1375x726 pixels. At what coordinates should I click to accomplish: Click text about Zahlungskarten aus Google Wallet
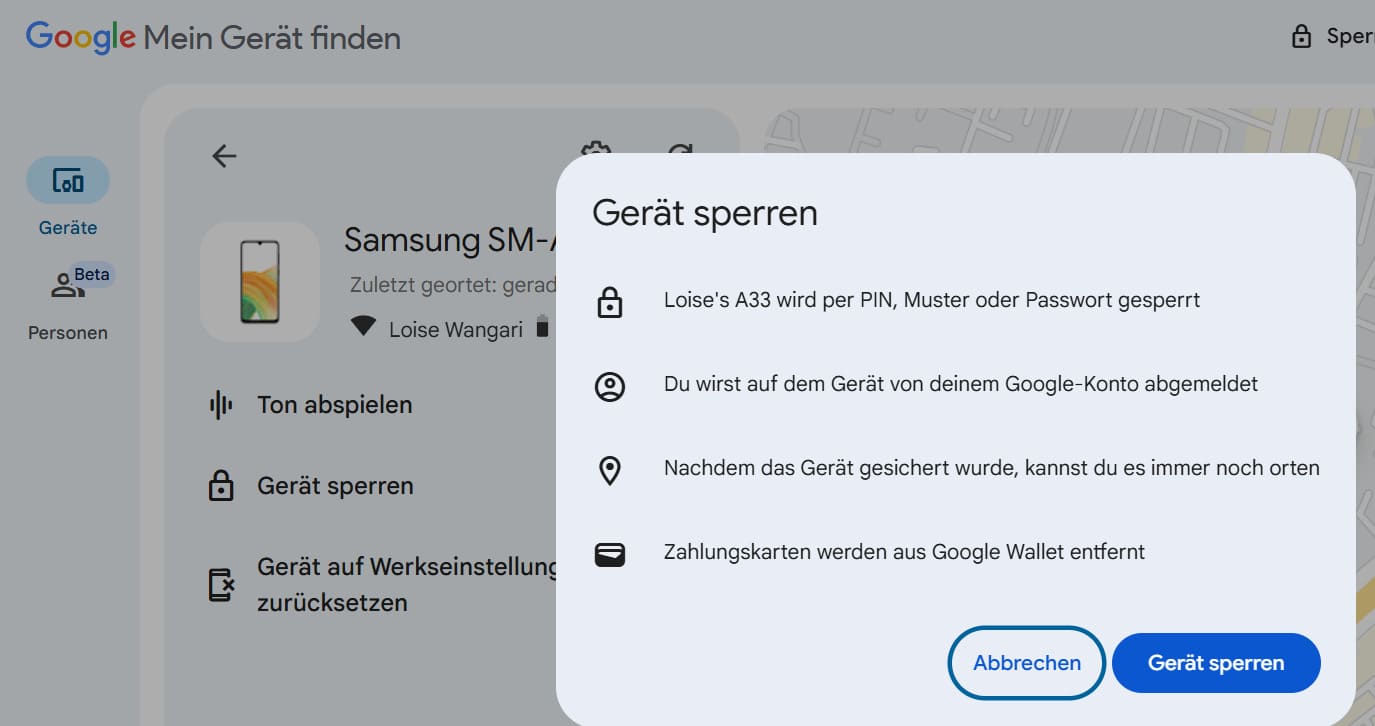pos(904,552)
